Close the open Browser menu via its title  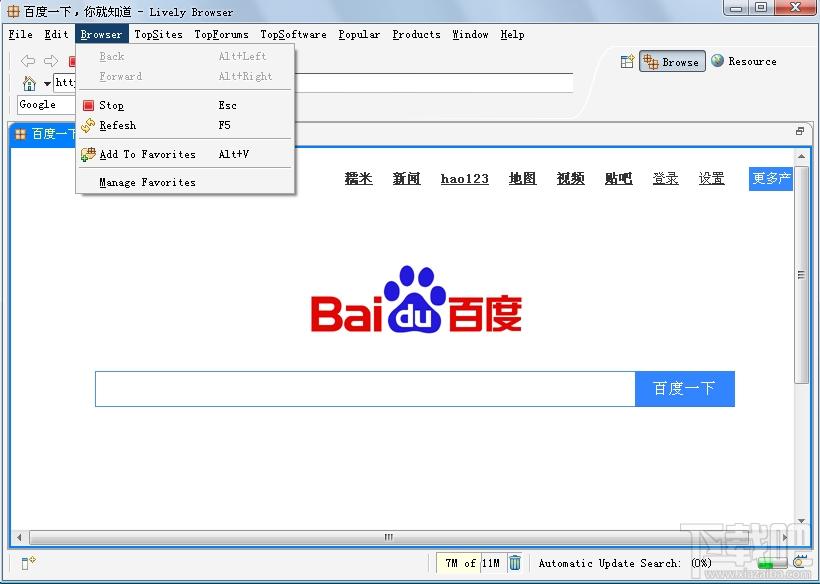coord(101,35)
